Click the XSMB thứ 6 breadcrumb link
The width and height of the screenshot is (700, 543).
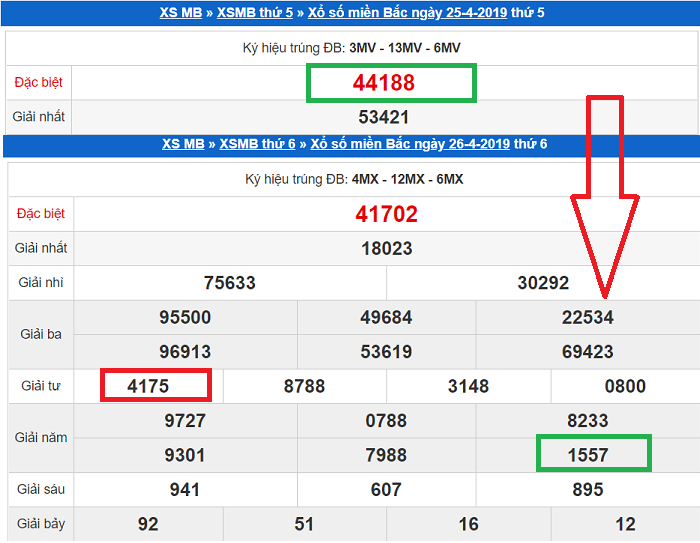(257, 144)
